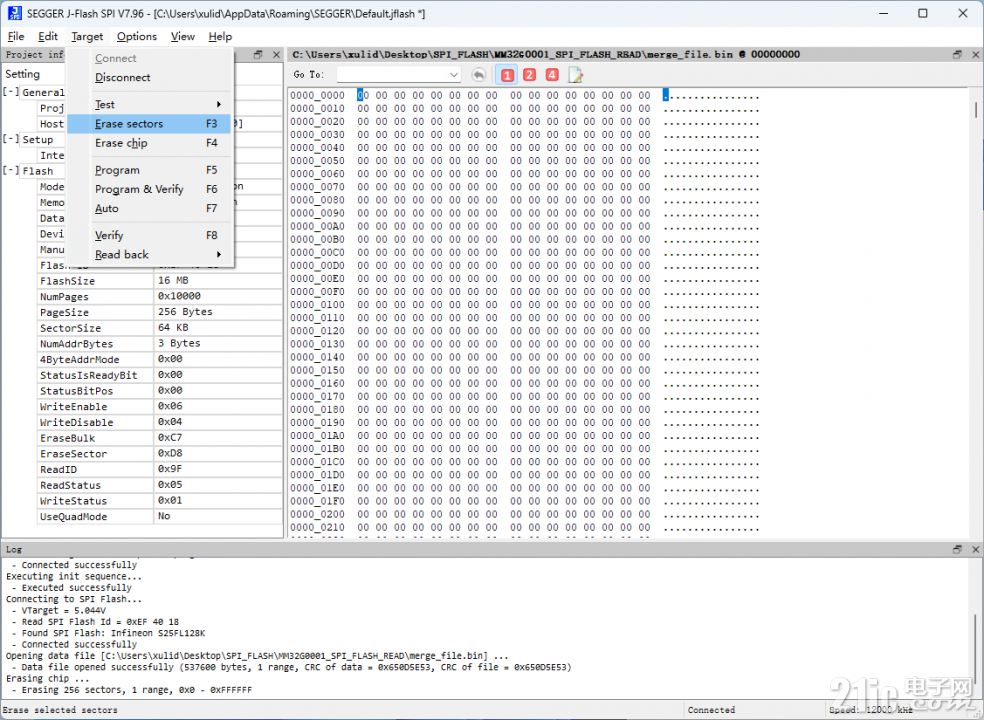984x720 pixels.
Task: Undock the hex data file panel
Action: click(957, 55)
